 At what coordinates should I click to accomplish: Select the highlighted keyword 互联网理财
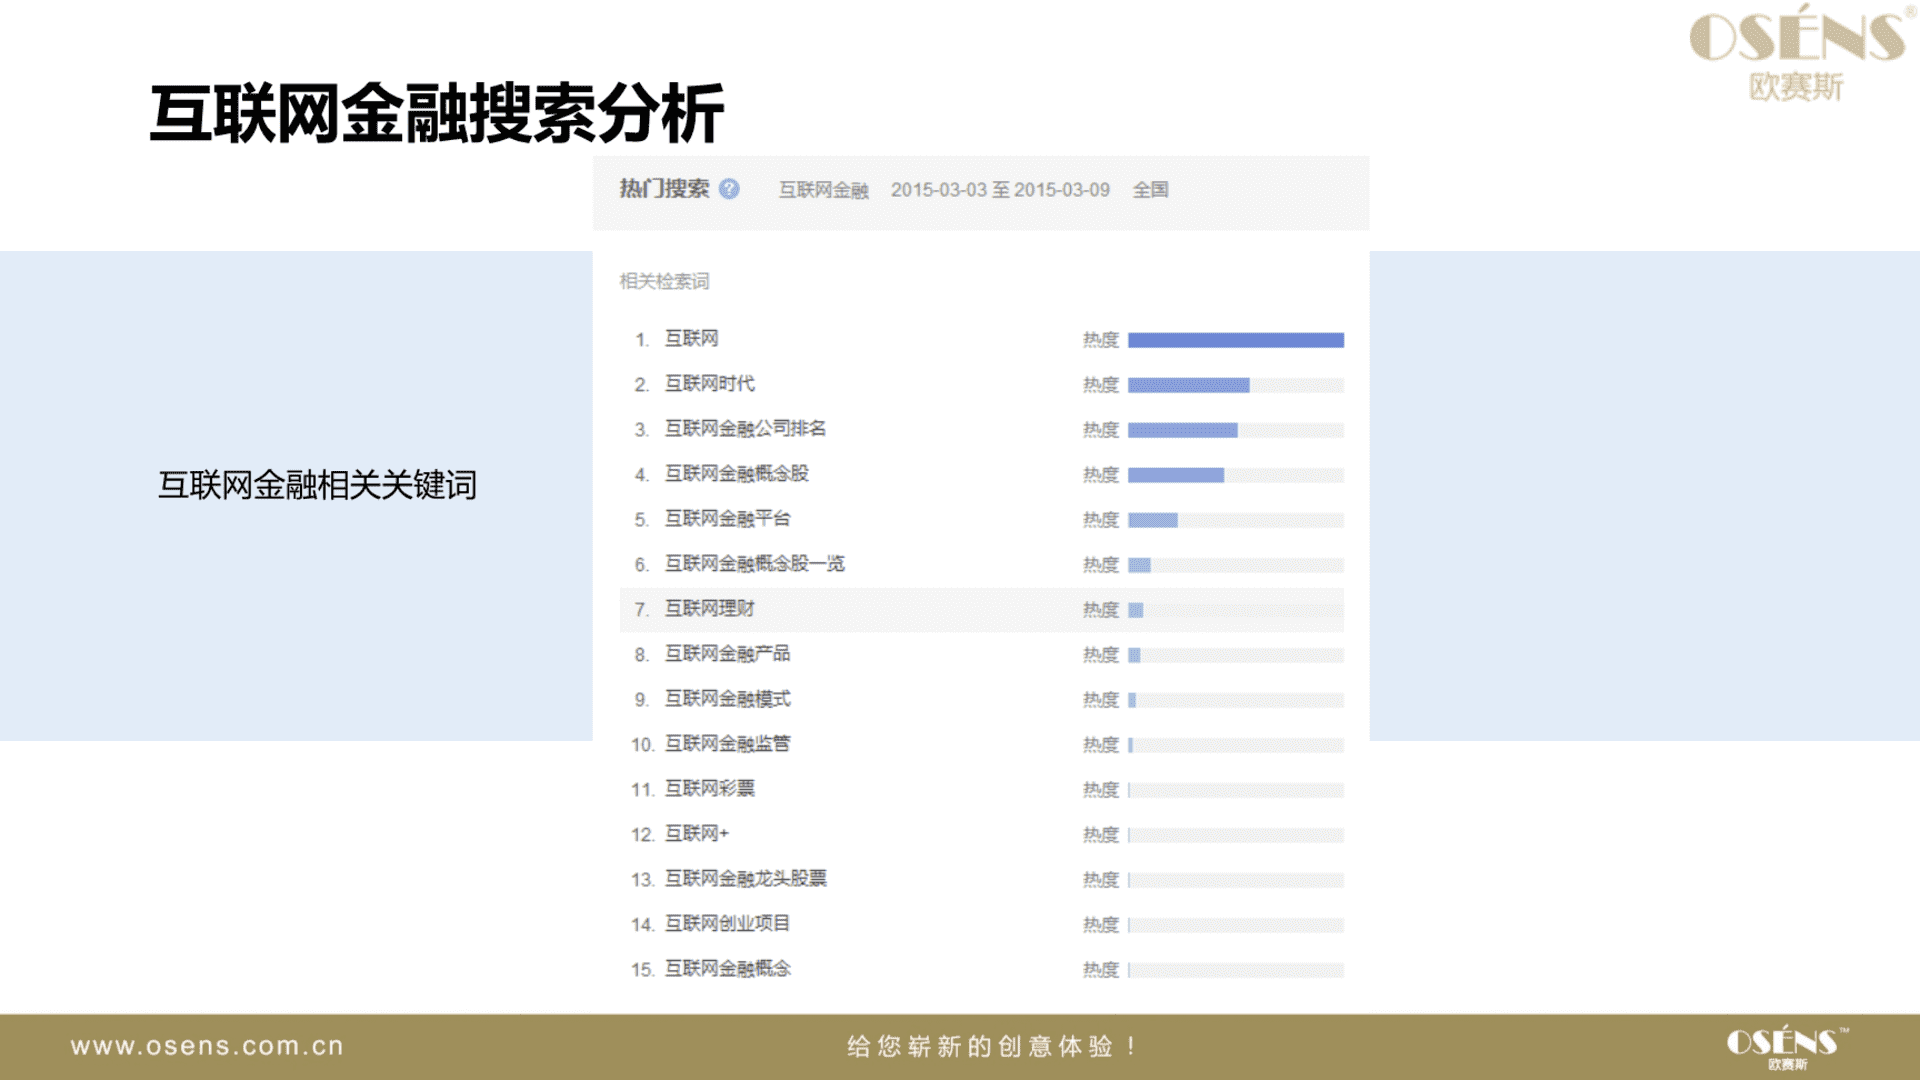709,609
